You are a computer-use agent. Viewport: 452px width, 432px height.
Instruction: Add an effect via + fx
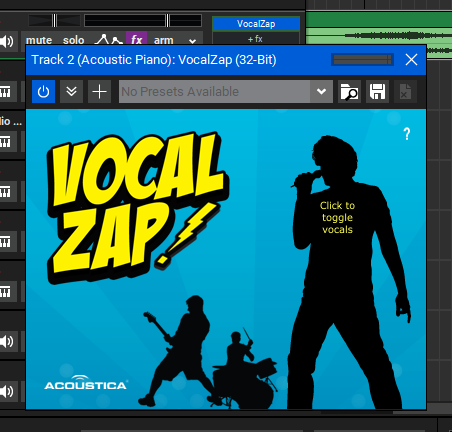255,39
